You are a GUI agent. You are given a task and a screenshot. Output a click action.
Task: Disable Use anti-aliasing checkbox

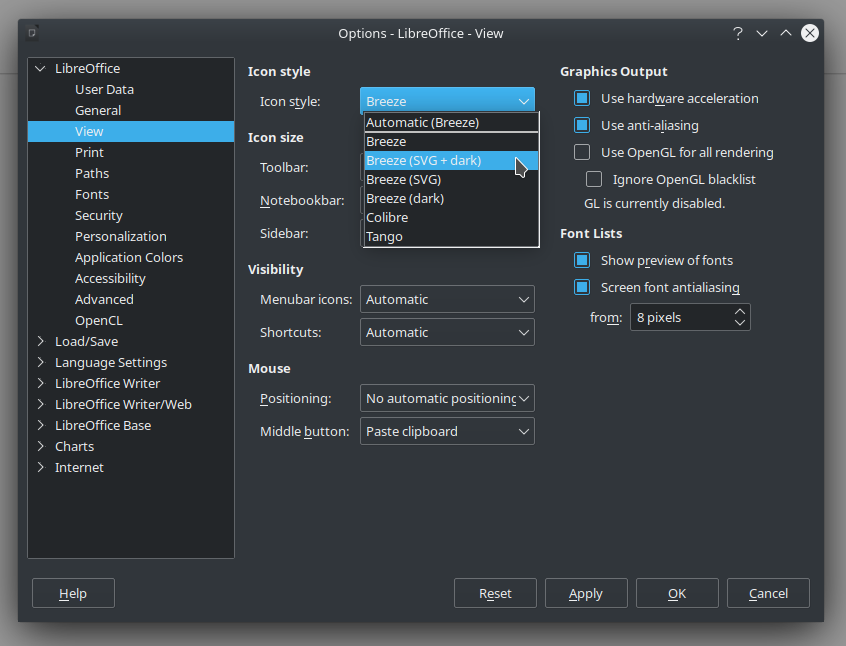click(582, 125)
